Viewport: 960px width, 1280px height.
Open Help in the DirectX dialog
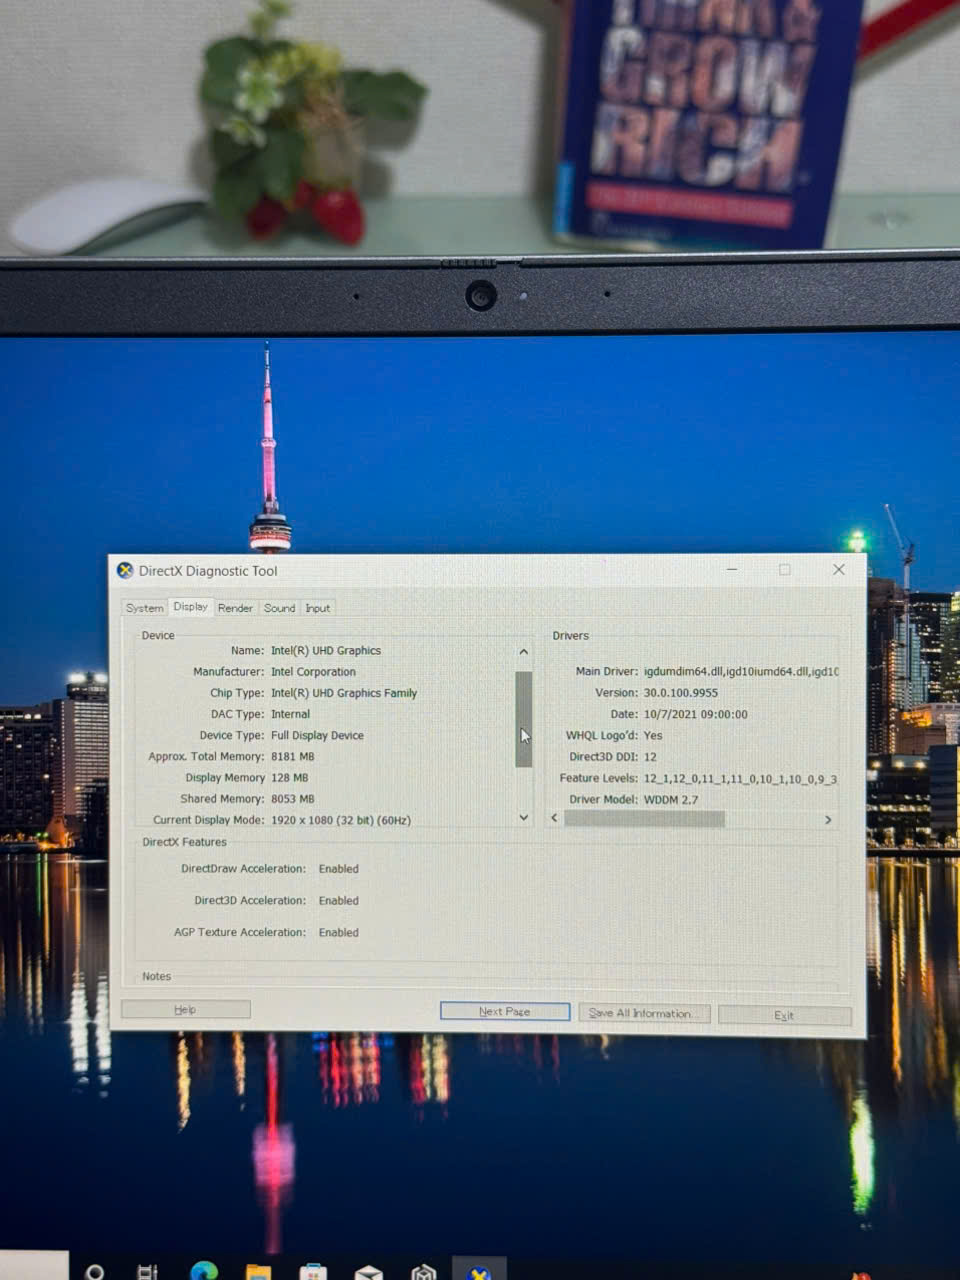coord(185,1010)
